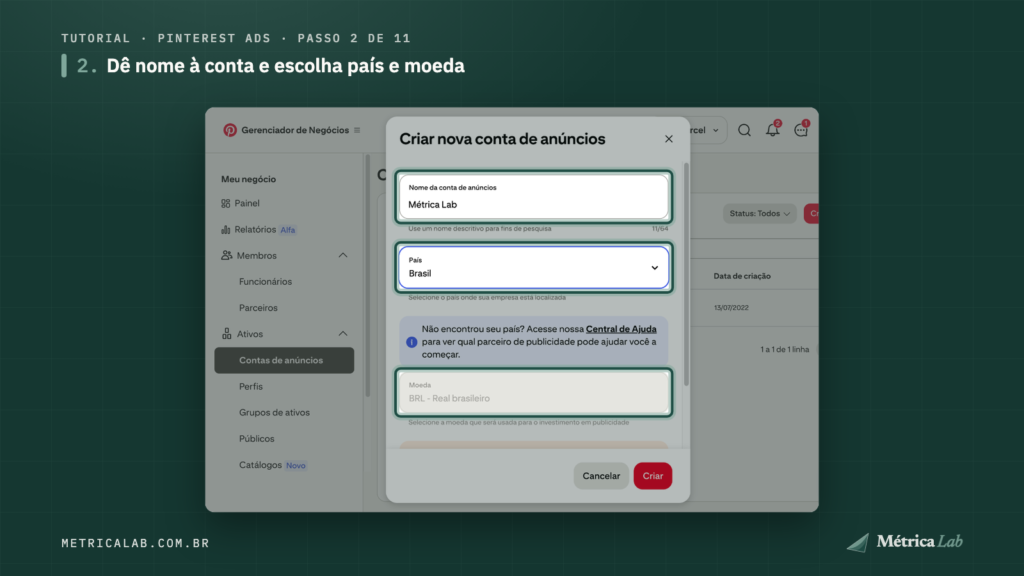Click the red Criar button

652,475
